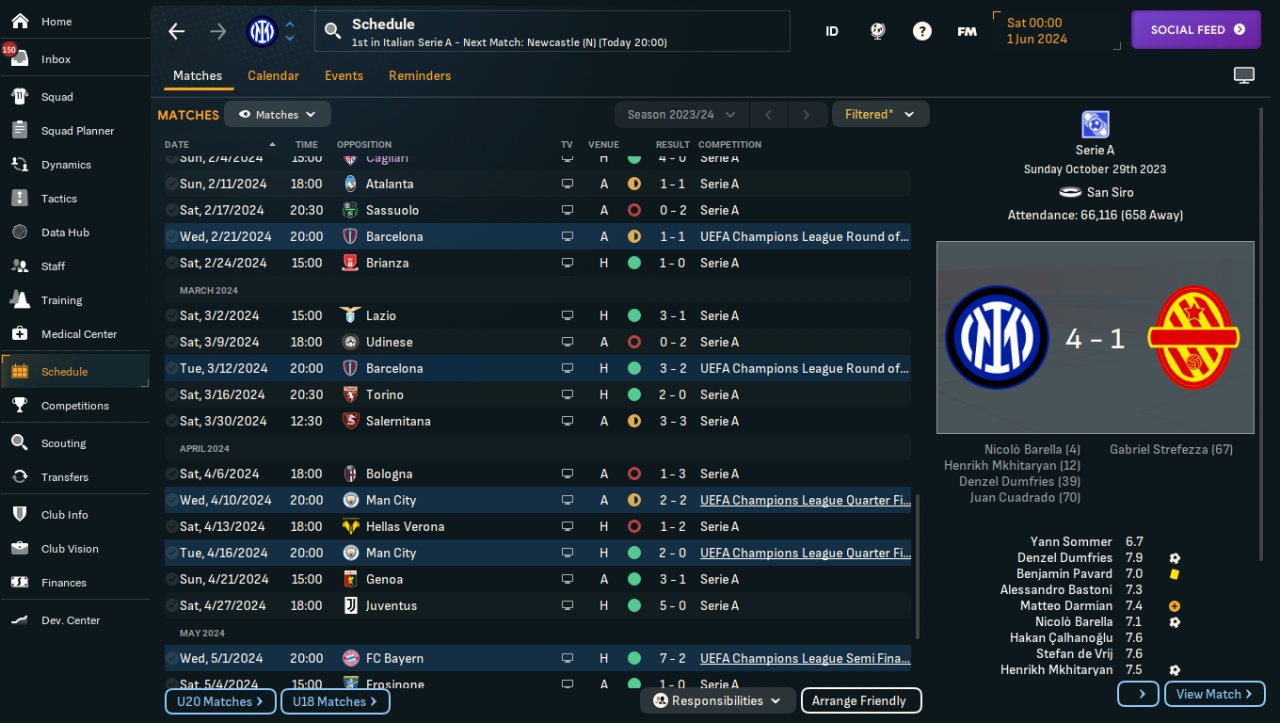Expand the Responsibilities dropdown
1280x723 pixels.
pos(718,700)
